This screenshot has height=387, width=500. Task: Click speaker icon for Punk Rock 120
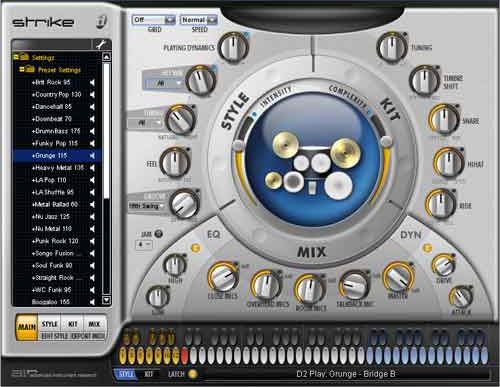tap(92, 241)
